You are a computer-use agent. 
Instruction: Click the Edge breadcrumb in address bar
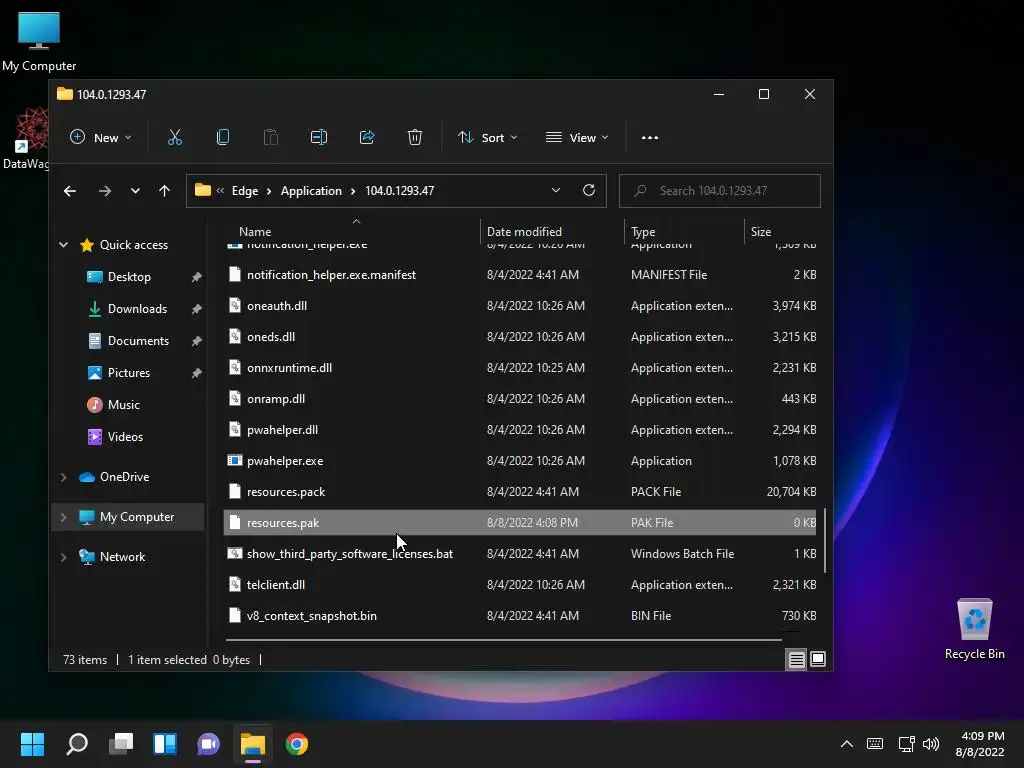[245, 191]
